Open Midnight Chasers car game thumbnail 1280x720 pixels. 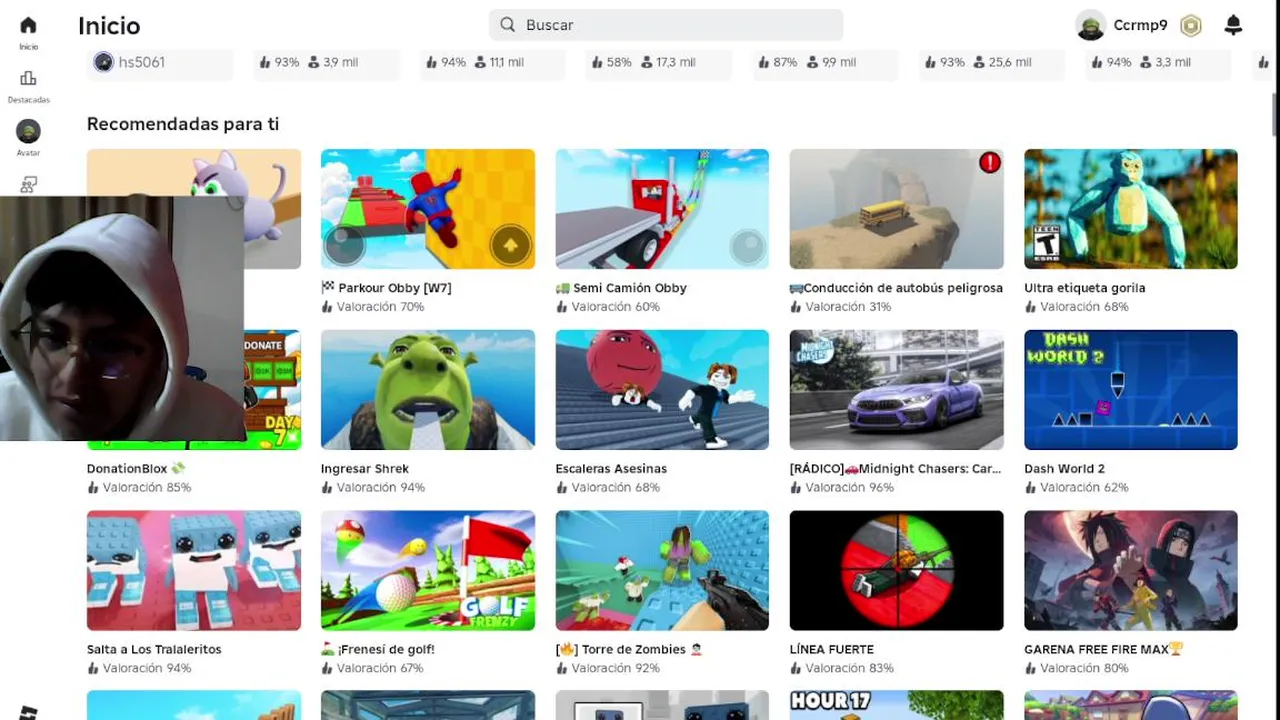click(896, 390)
